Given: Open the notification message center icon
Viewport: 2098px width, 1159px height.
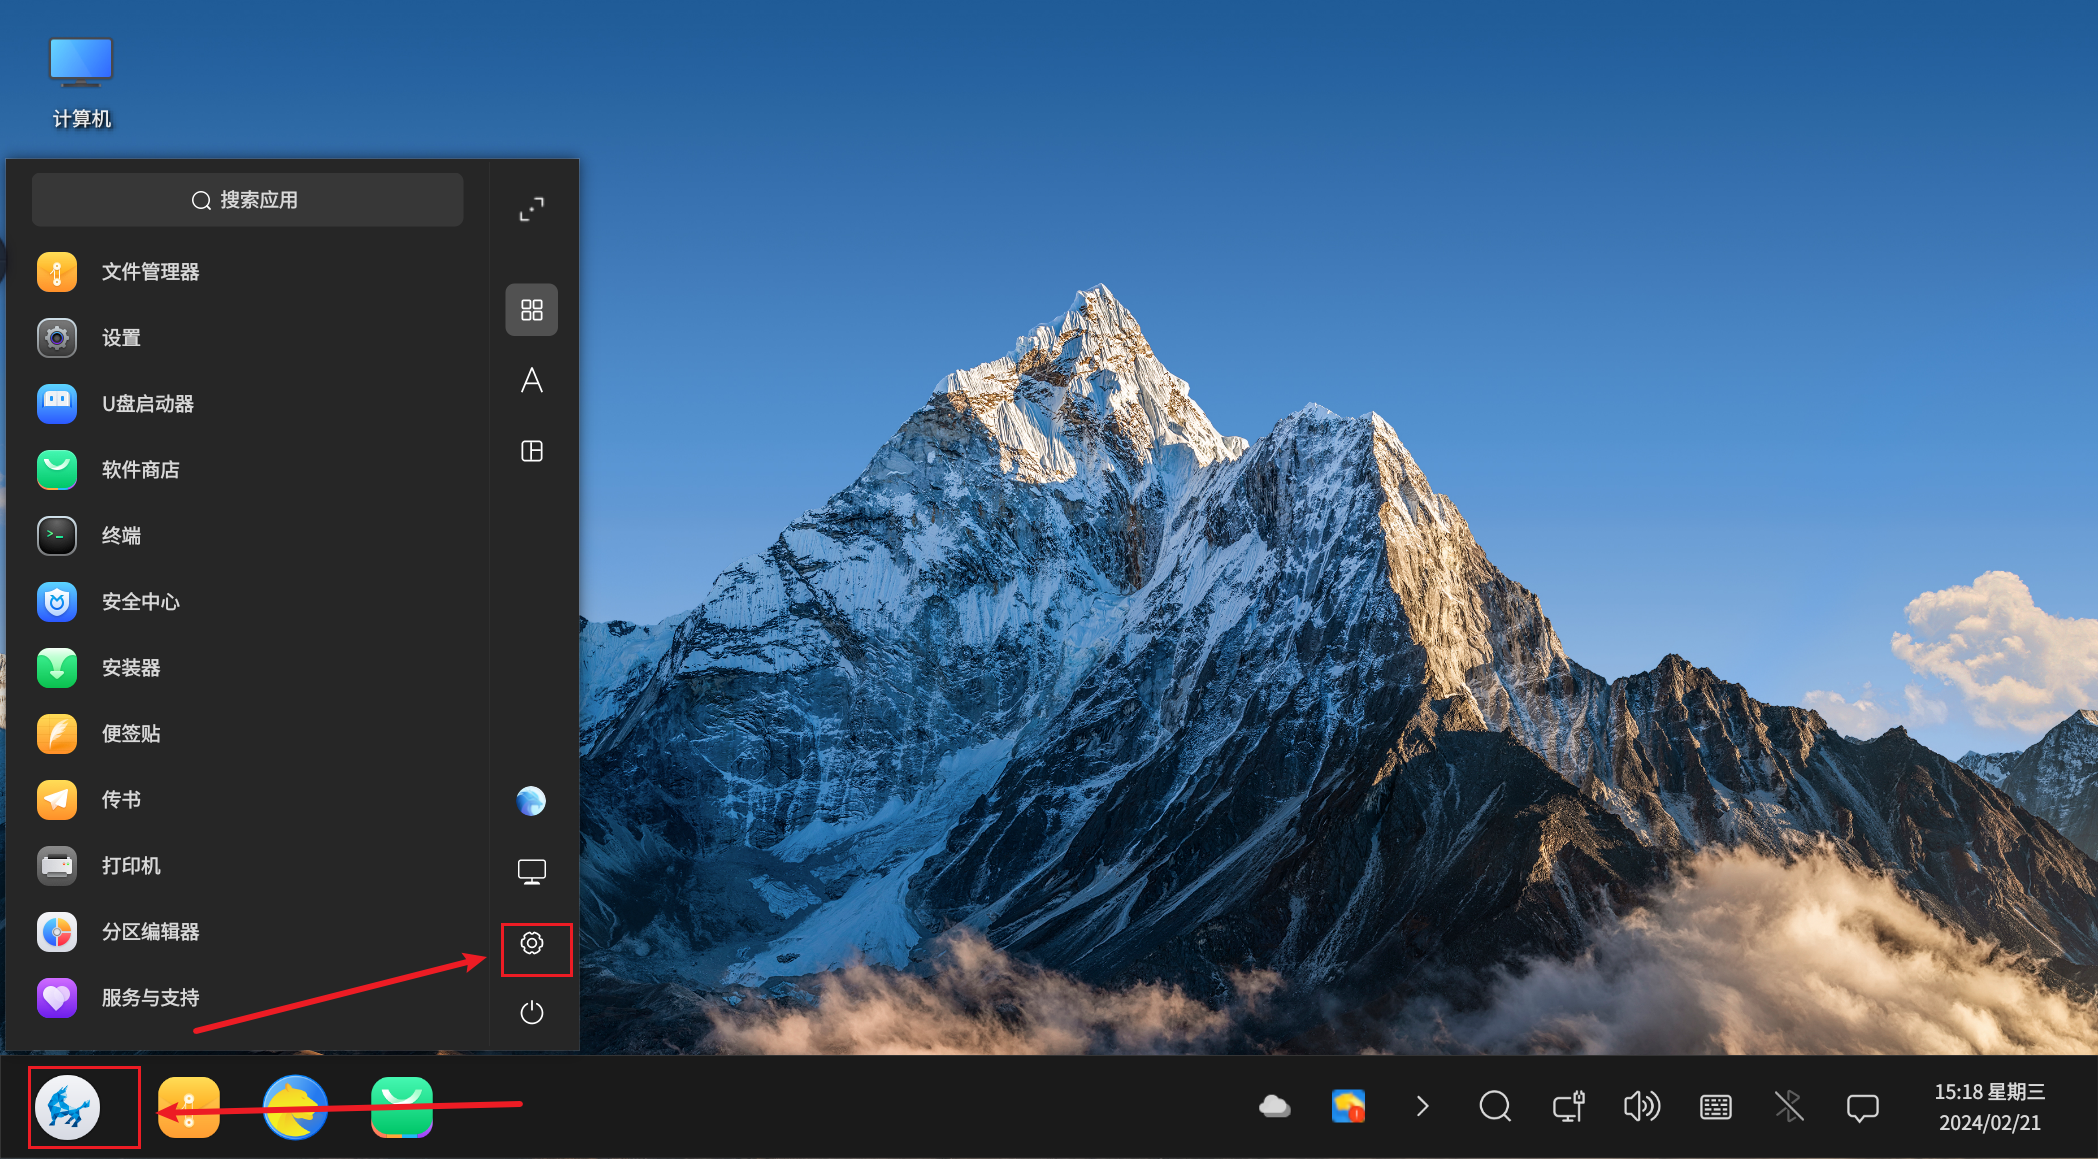Looking at the screenshot, I should pyautogui.click(x=1862, y=1107).
